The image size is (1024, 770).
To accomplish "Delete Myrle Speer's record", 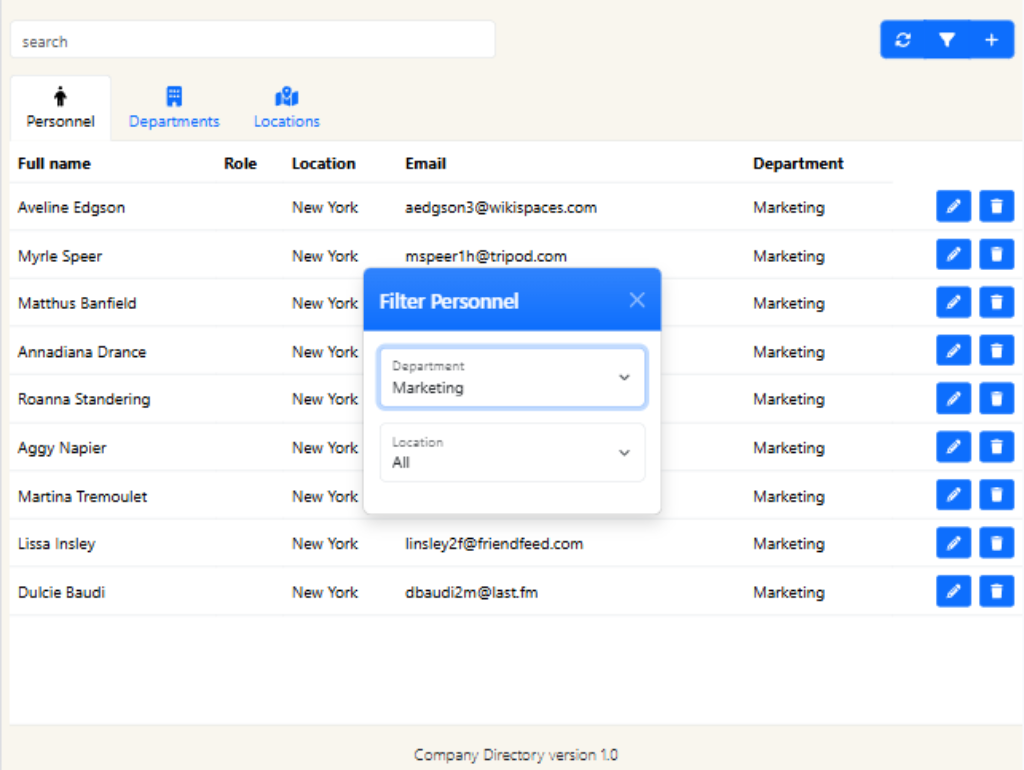I will [x=996, y=255].
